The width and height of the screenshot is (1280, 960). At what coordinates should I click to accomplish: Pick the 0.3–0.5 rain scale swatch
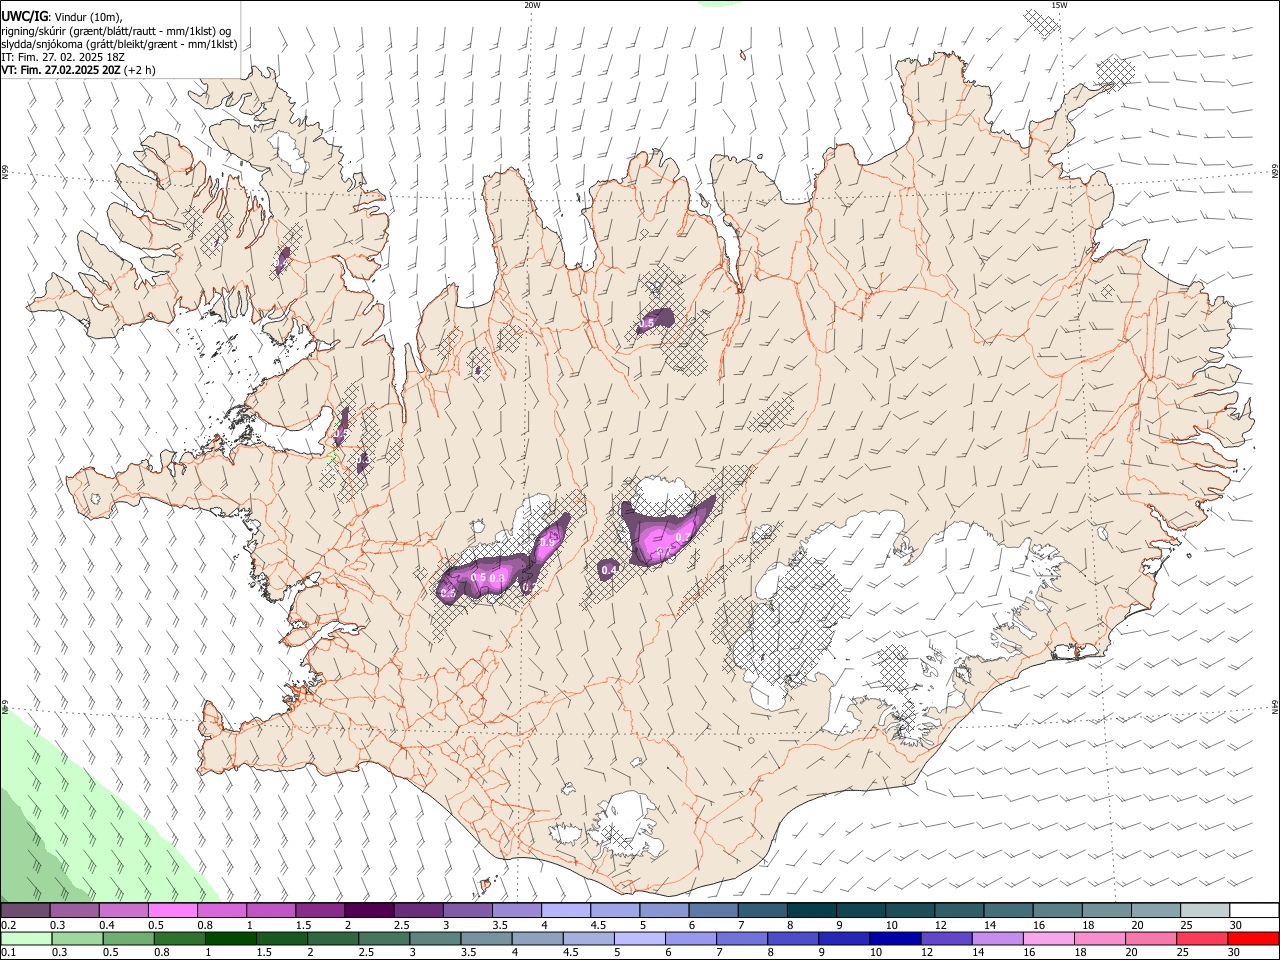pyautogui.click(x=79, y=938)
